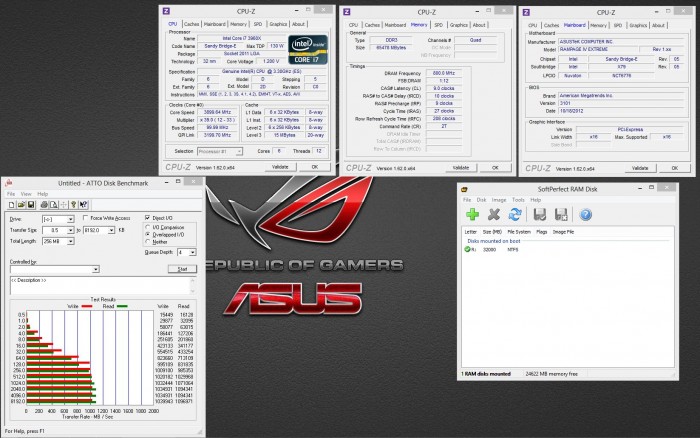Click Core Speed value in CPU-Z
Screen dimensions: 700x438
pyautogui.click(x=217, y=112)
